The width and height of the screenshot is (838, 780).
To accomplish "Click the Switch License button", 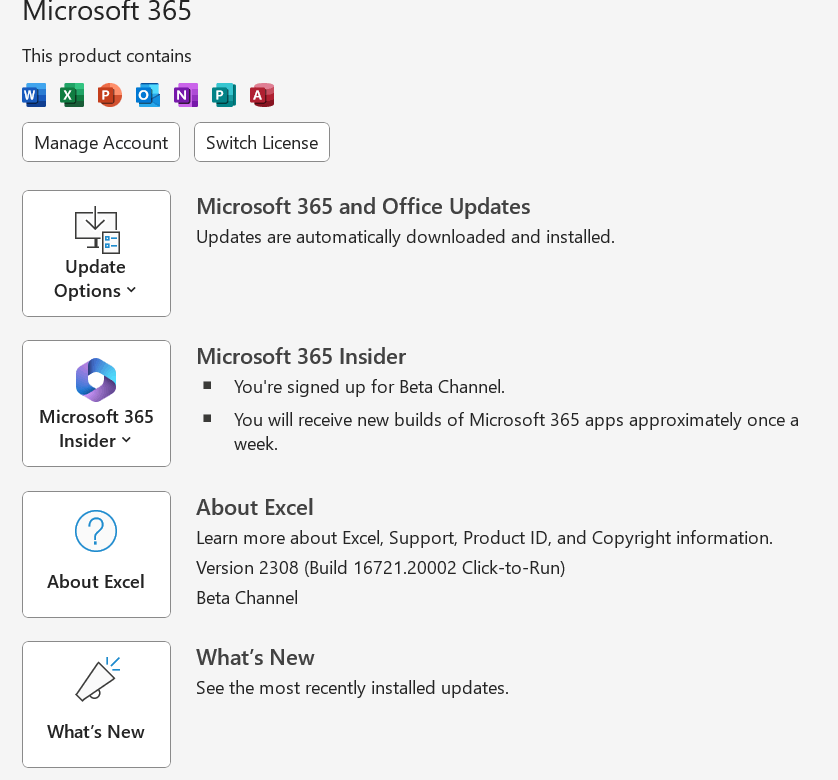I will pos(262,142).
